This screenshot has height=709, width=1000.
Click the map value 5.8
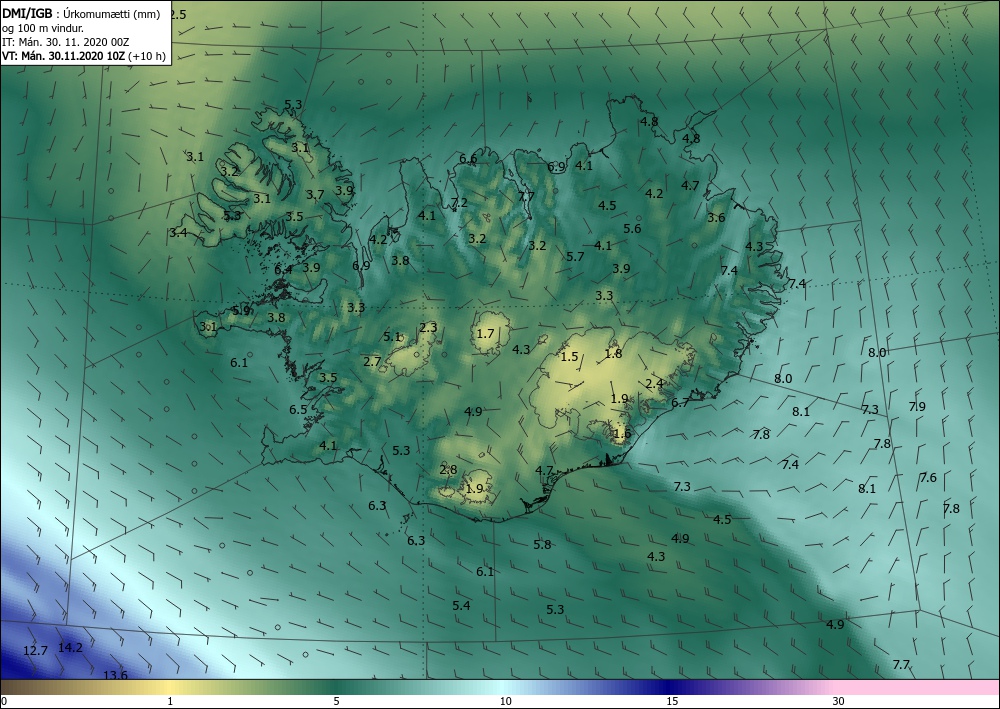542,545
